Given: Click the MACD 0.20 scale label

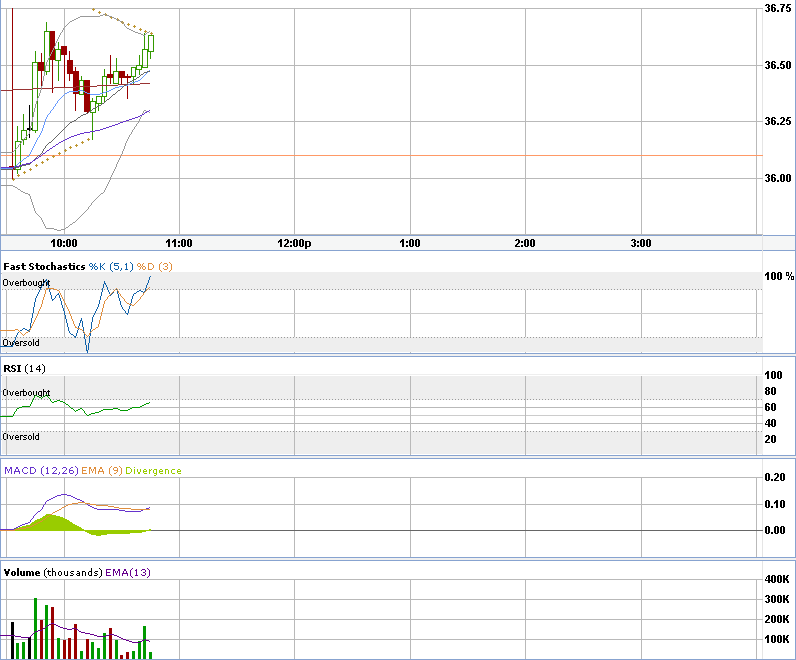Looking at the screenshot, I should [775, 477].
